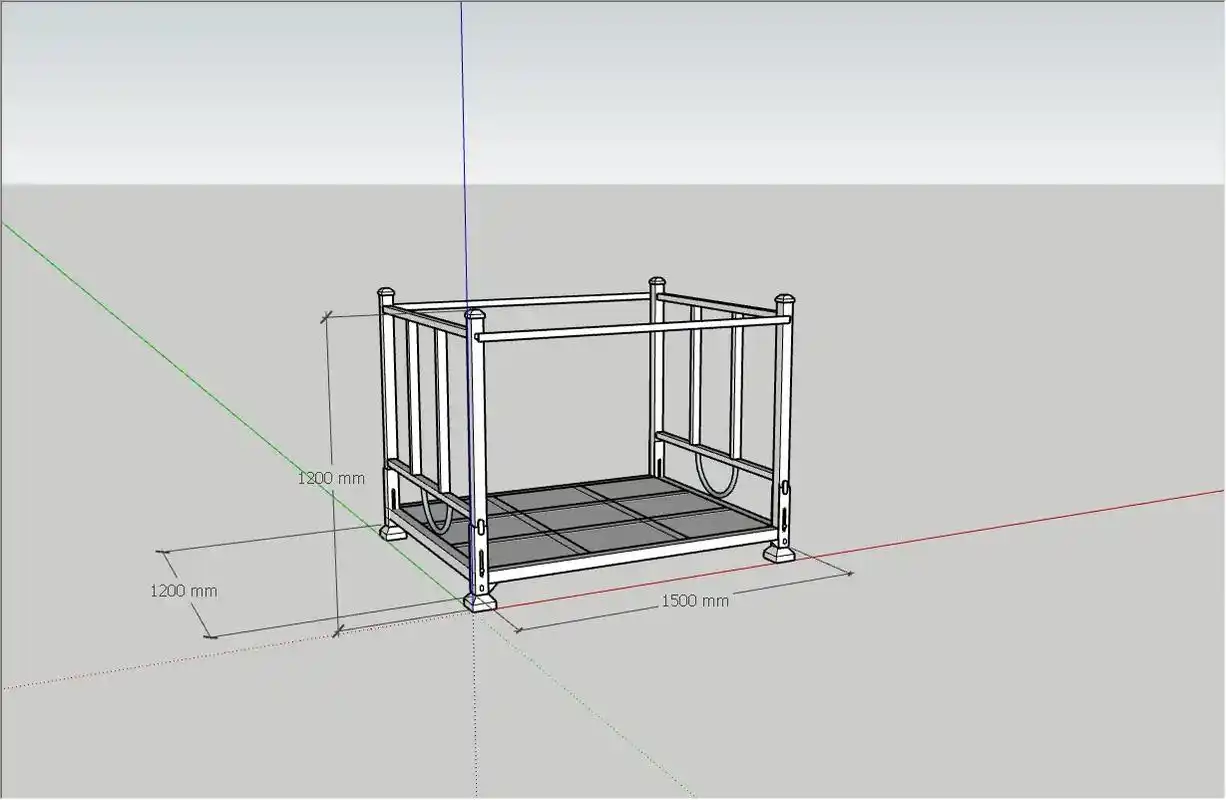The image size is (1226, 800).
Task: Select the front-left post foot at the origin
Action: [480, 601]
